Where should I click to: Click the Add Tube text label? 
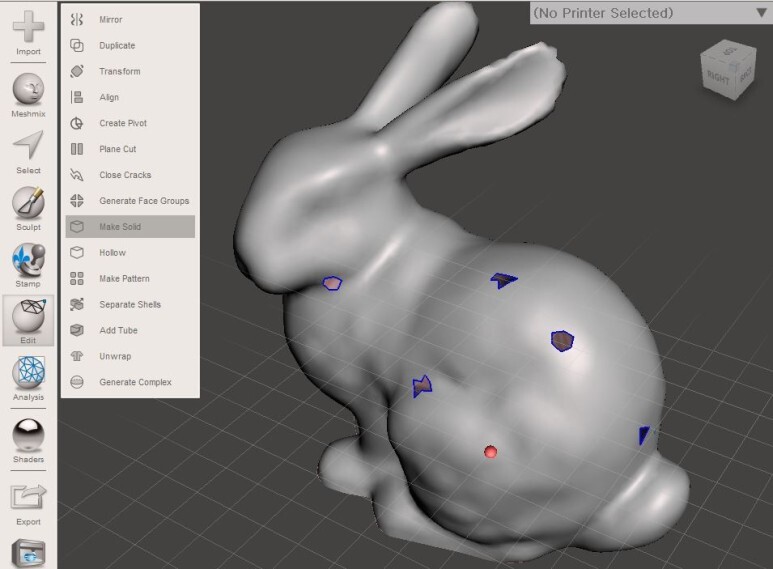118,330
